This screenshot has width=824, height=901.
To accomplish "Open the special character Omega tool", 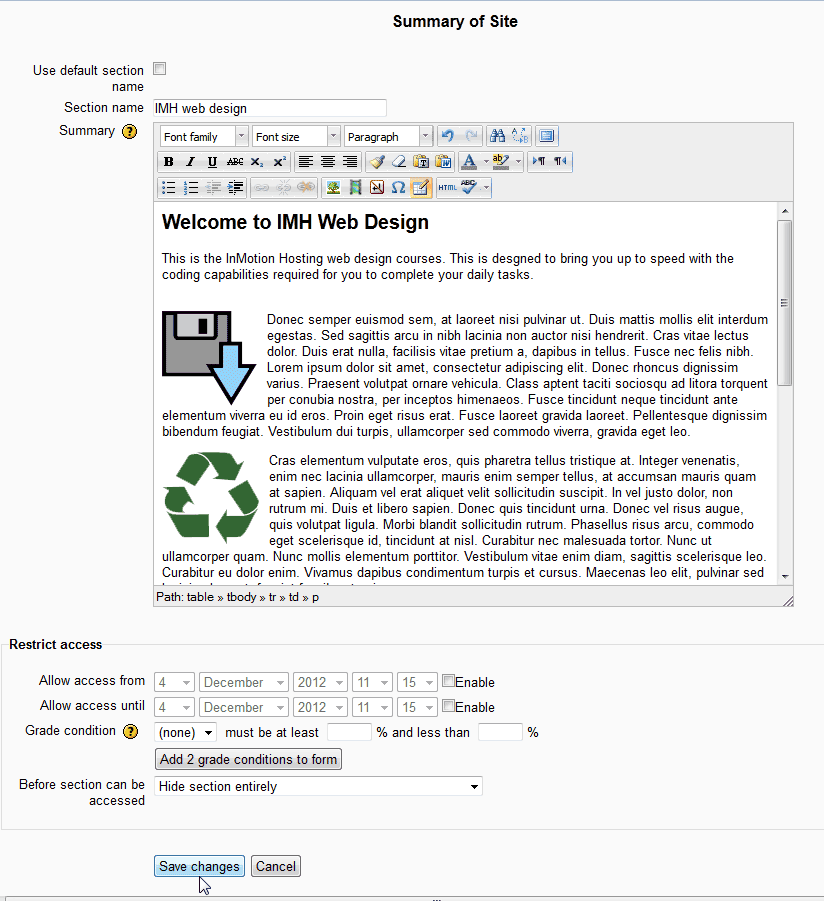I will click(x=398, y=187).
